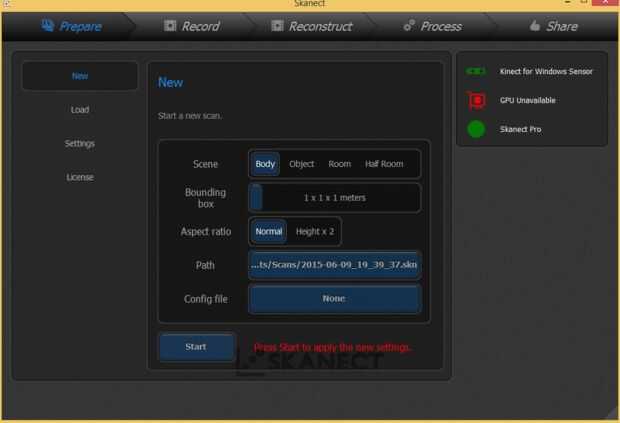Click the Share thumbs-up icon
This screenshot has height=423, width=620.
(x=535, y=26)
